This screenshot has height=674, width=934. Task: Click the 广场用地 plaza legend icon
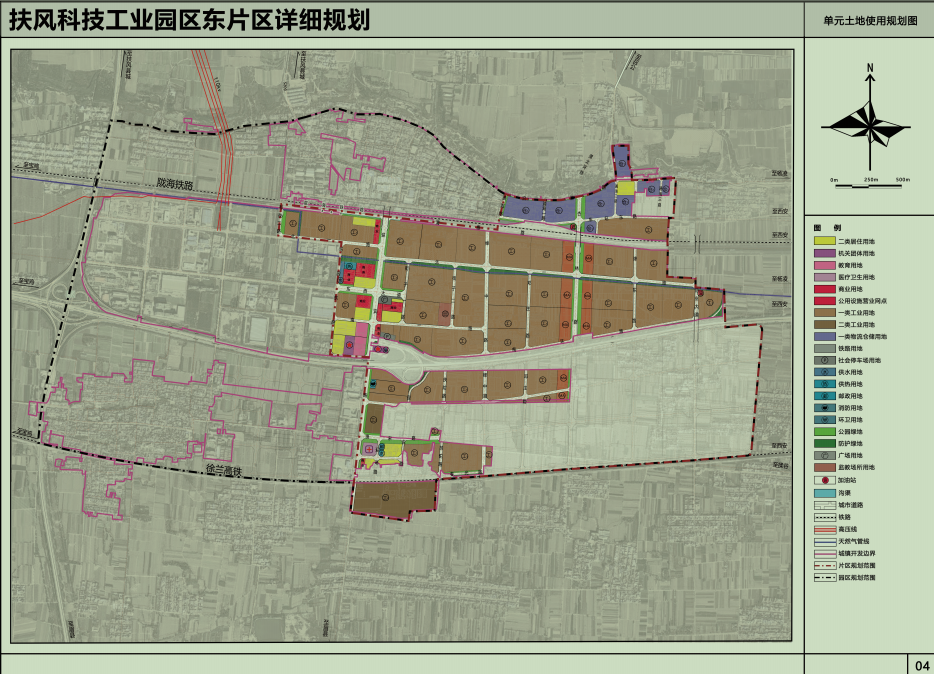[823, 456]
